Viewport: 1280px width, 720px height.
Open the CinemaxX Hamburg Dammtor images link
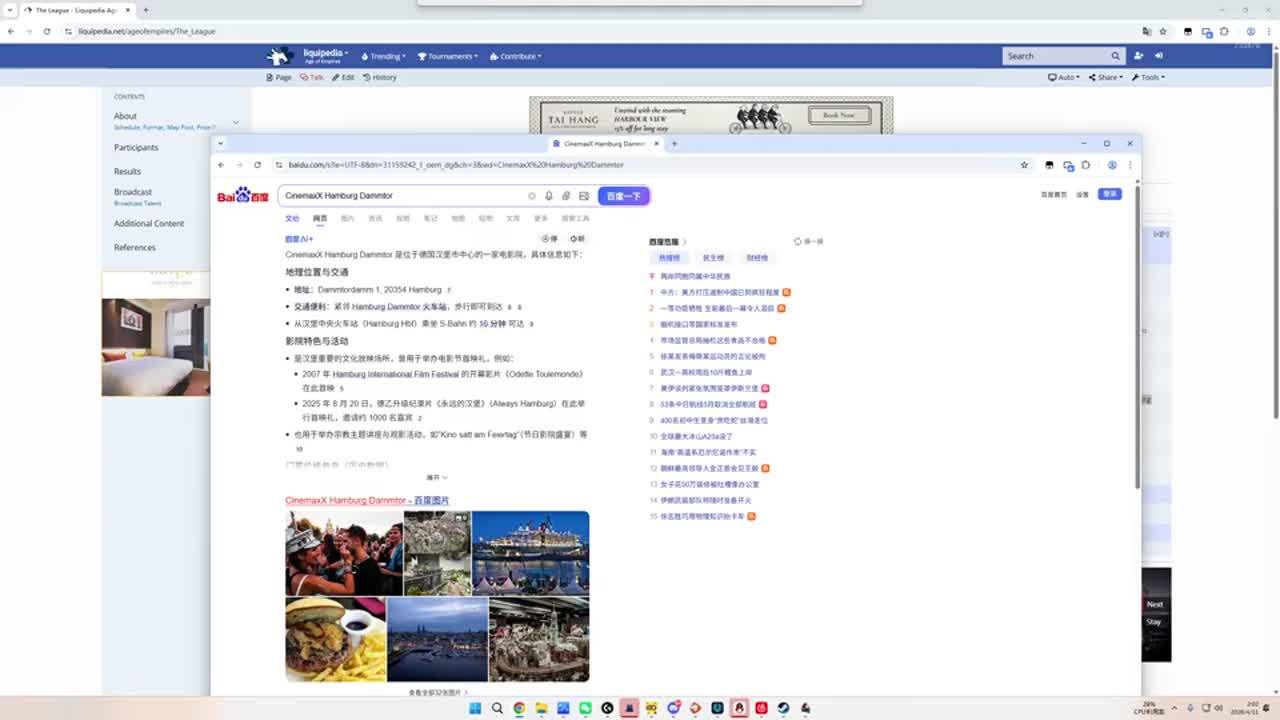[x=366, y=500]
